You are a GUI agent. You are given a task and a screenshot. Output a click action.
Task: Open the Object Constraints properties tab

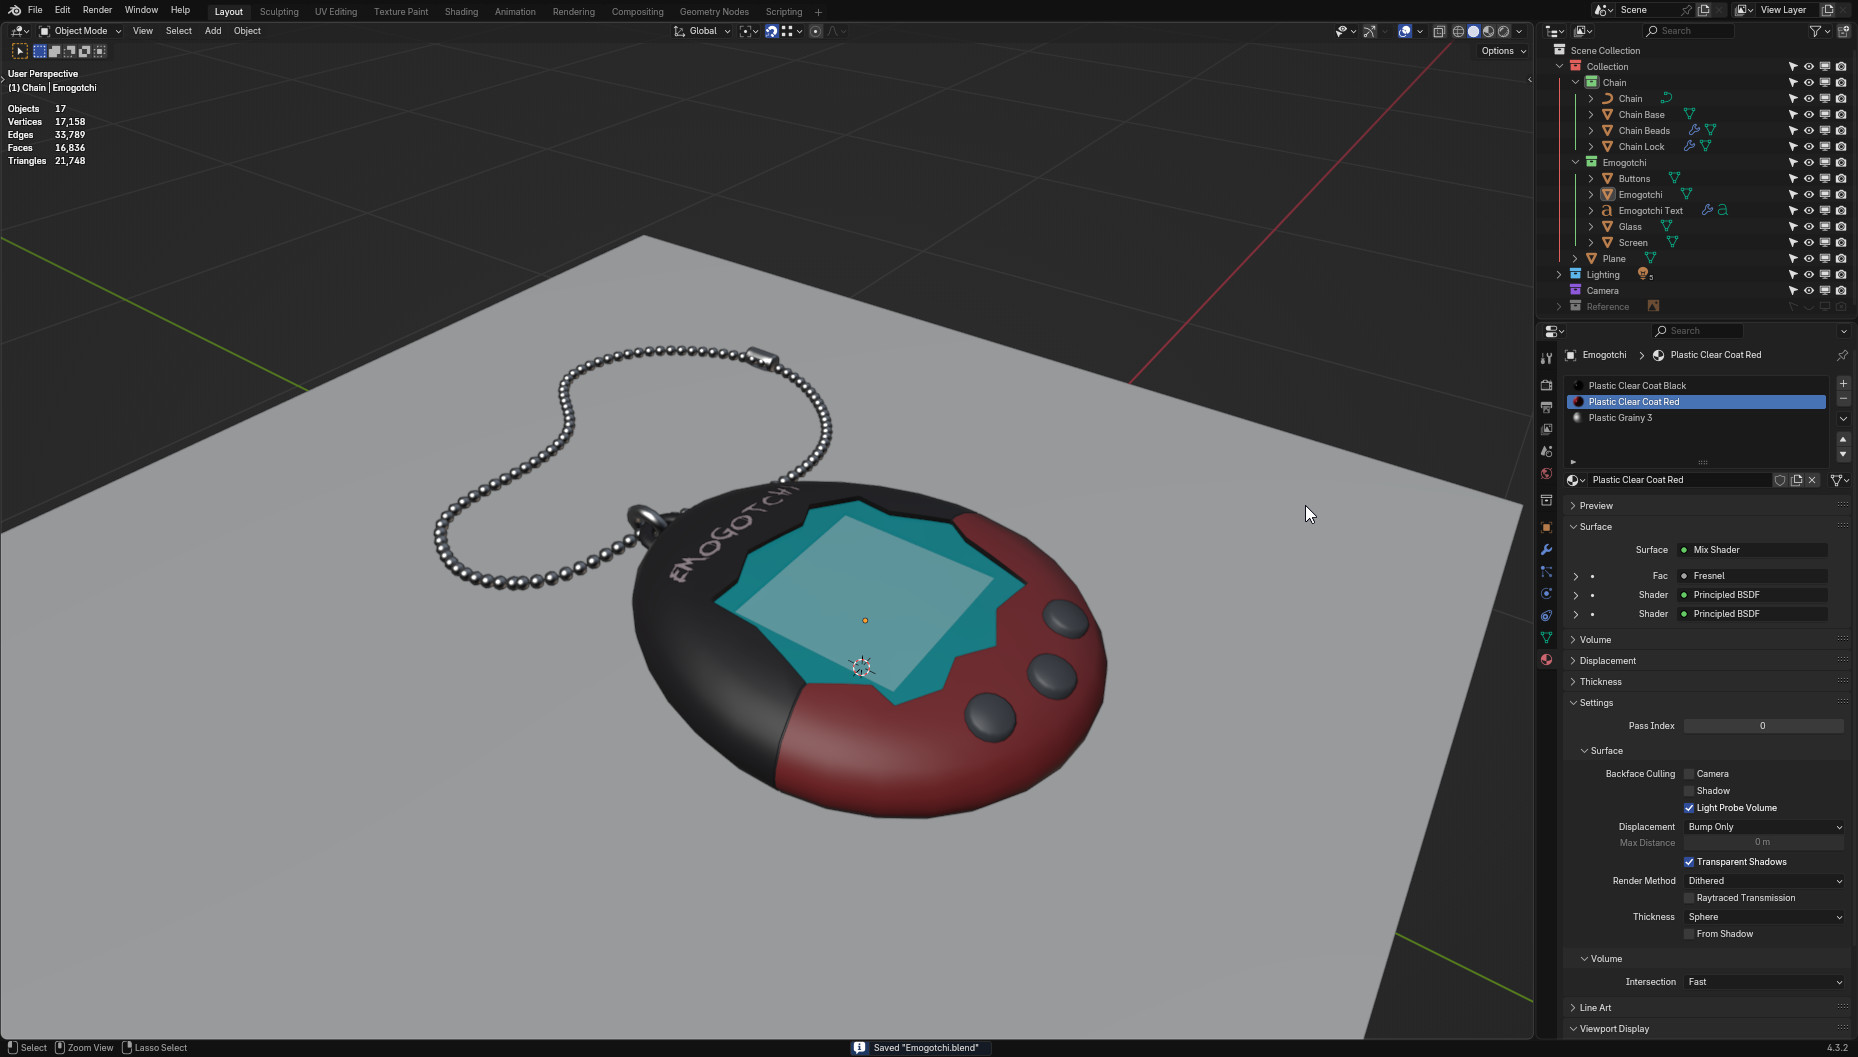(1546, 615)
